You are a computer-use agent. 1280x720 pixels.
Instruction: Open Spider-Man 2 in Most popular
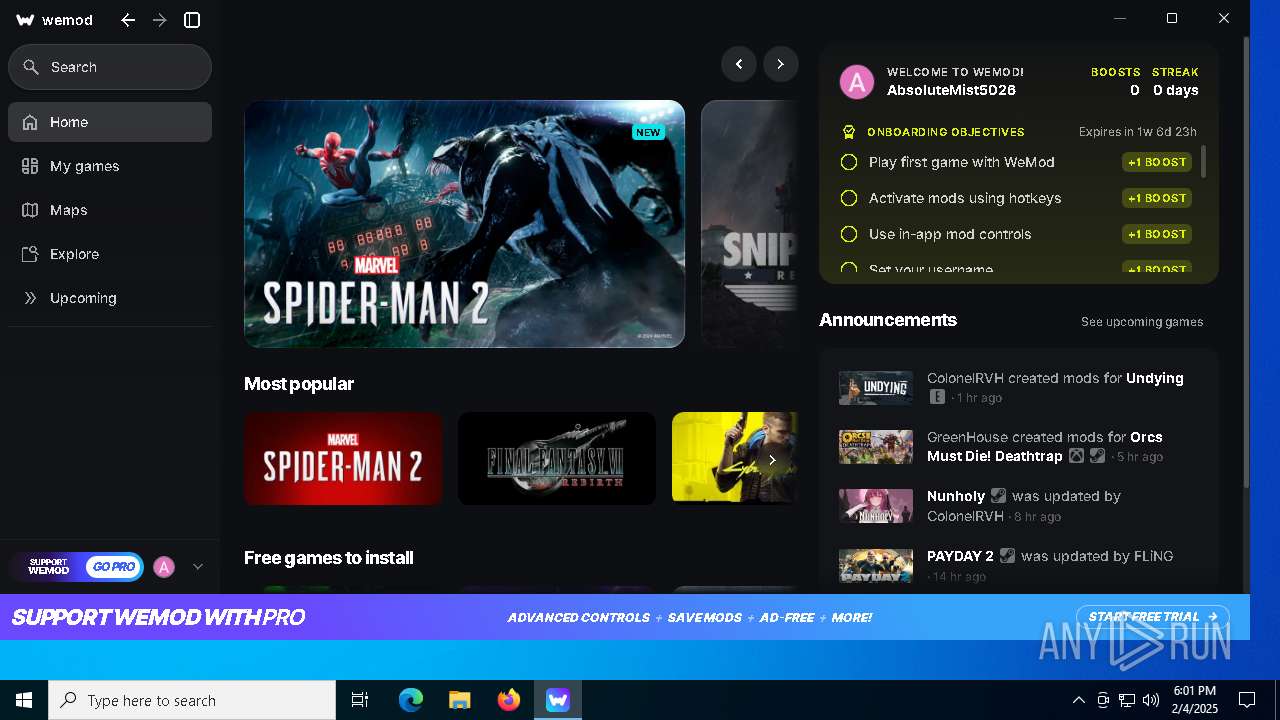click(x=343, y=458)
